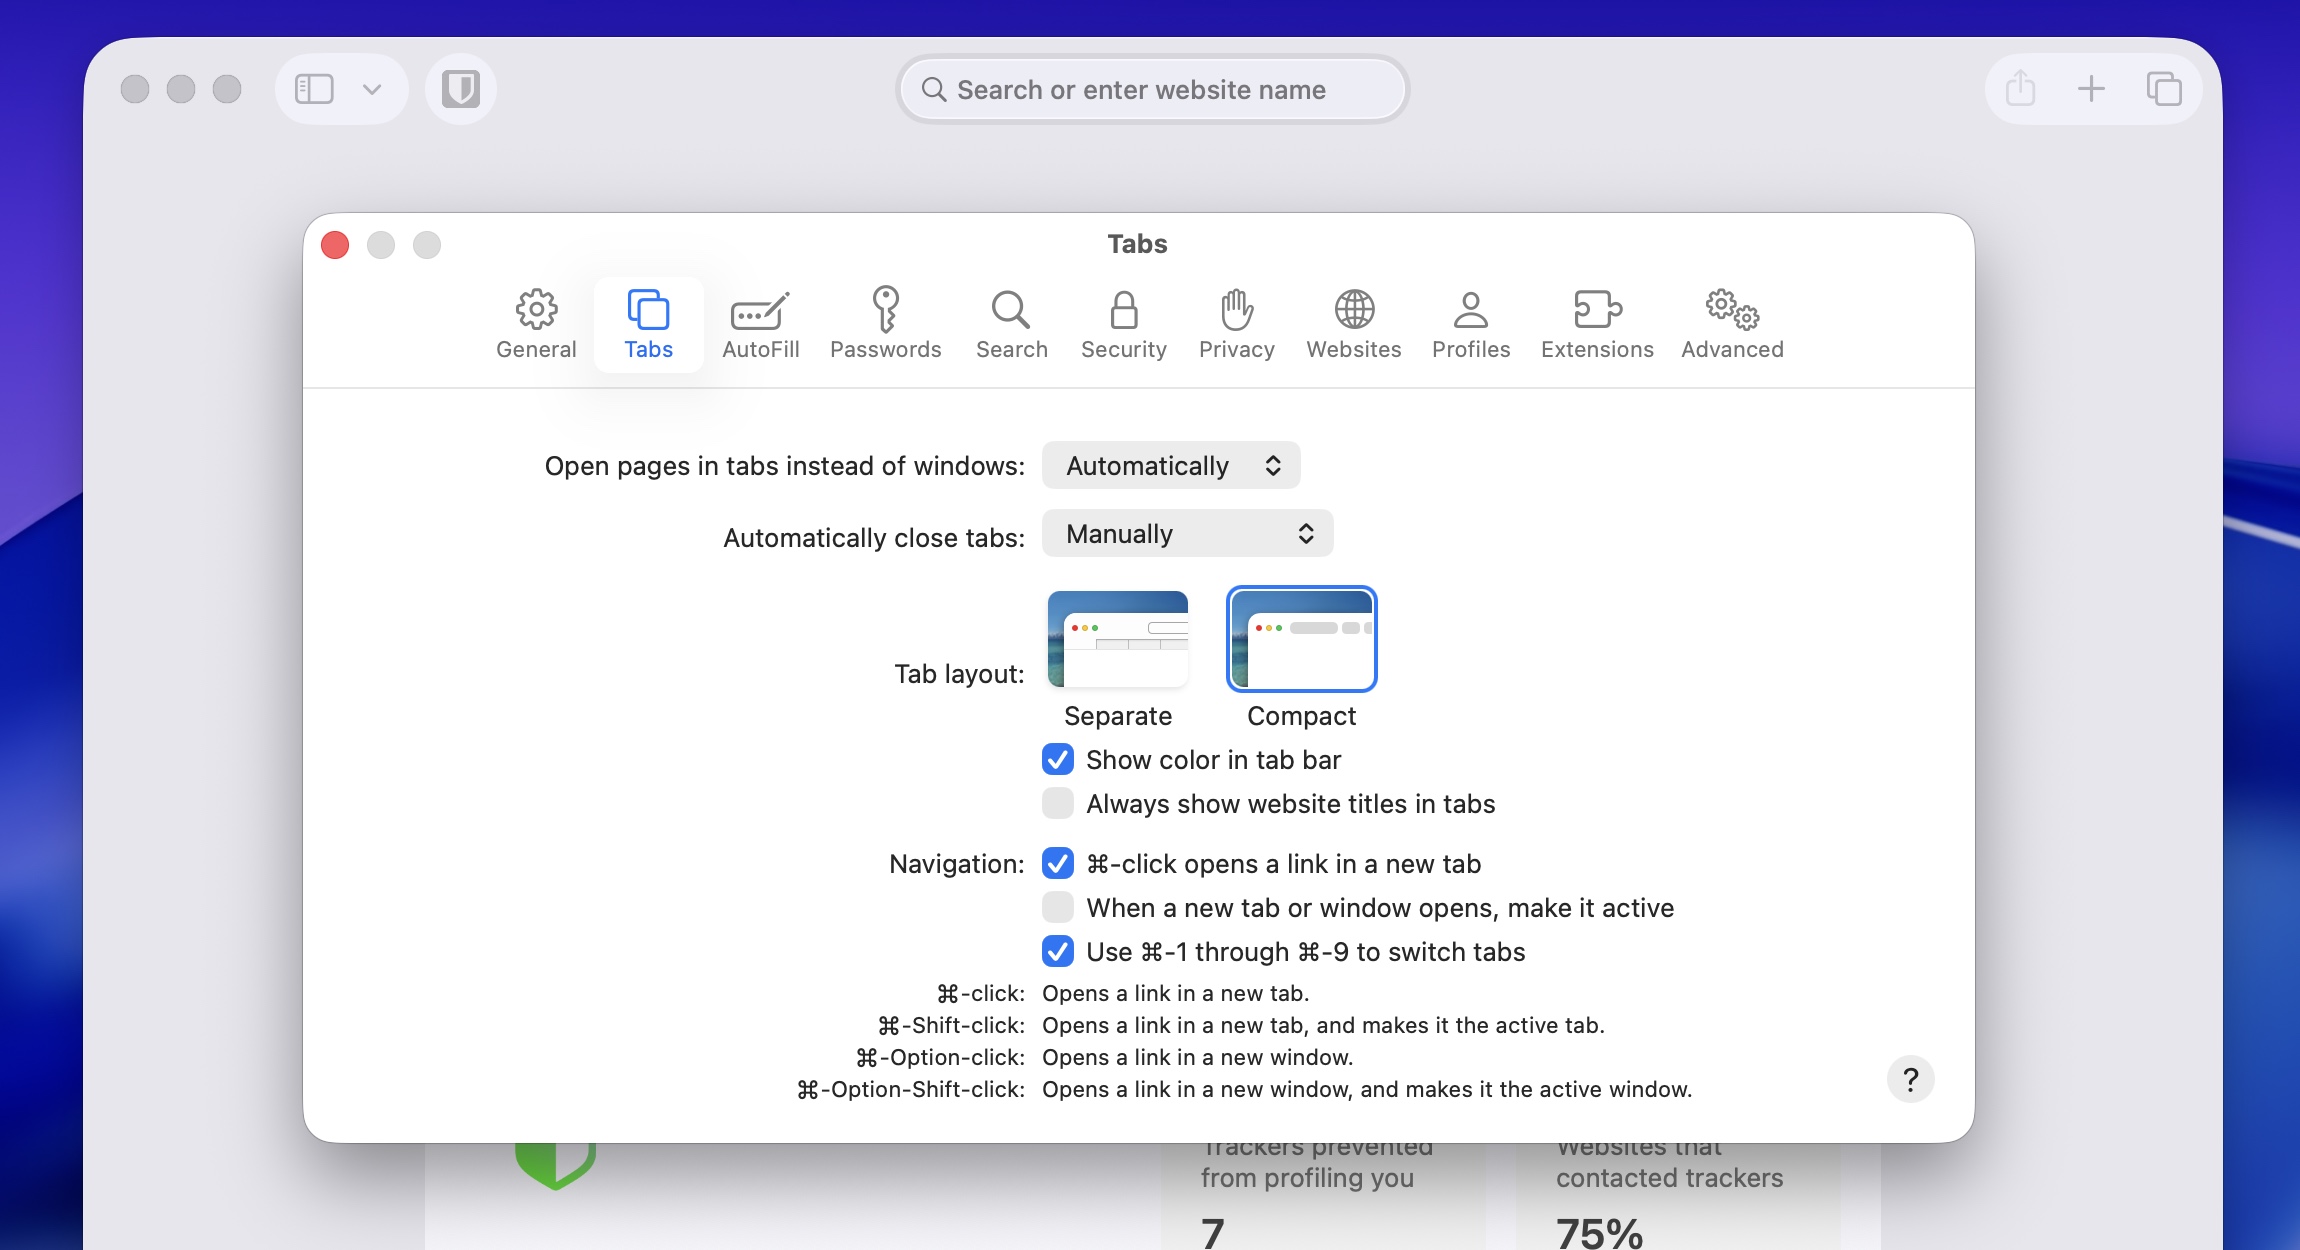Expand the sidebar chevron menu
Image resolution: width=2300 pixels, height=1250 pixels.
coord(372,89)
